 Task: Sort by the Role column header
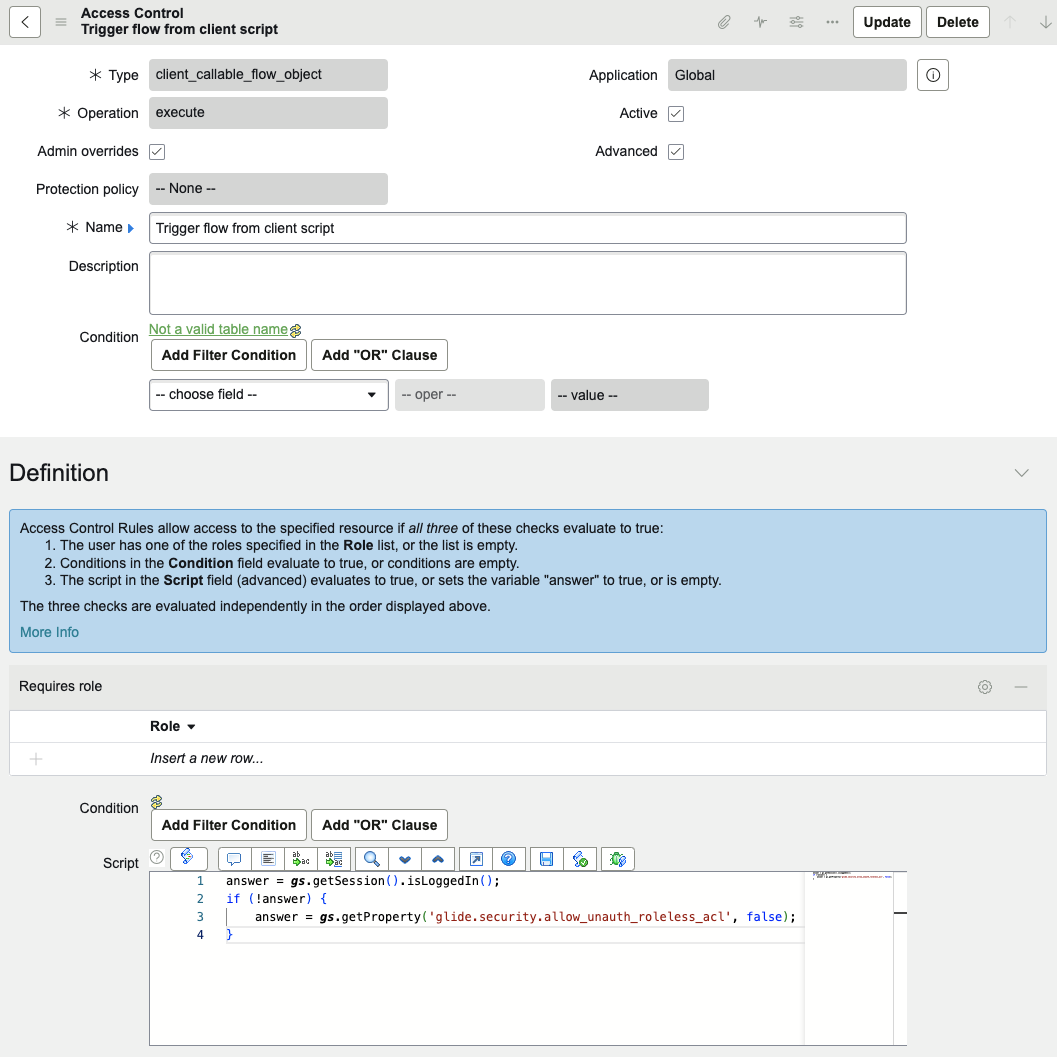click(x=165, y=726)
